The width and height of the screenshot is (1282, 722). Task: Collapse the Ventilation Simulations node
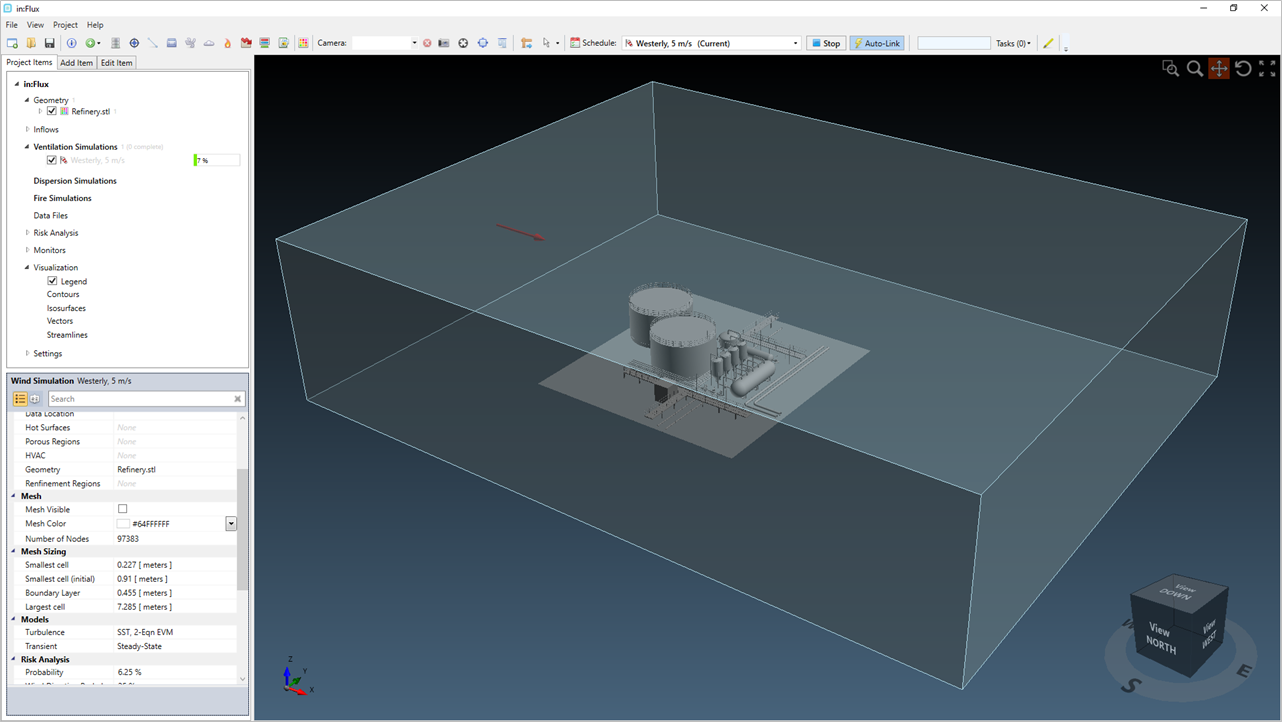(x=28, y=146)
